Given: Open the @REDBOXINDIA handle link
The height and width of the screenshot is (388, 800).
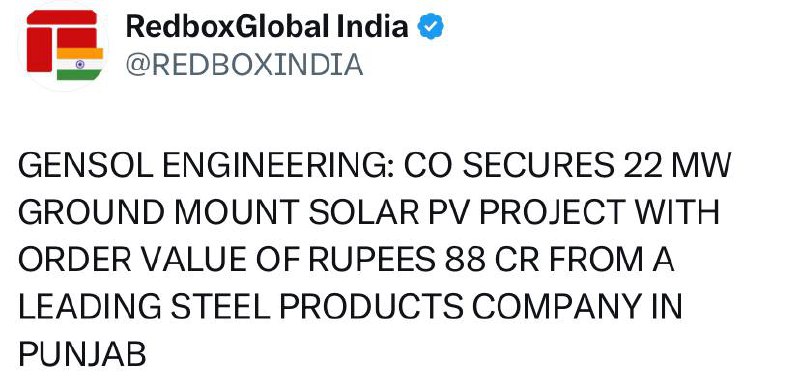Looking at the screenshot, I should 244,65.
